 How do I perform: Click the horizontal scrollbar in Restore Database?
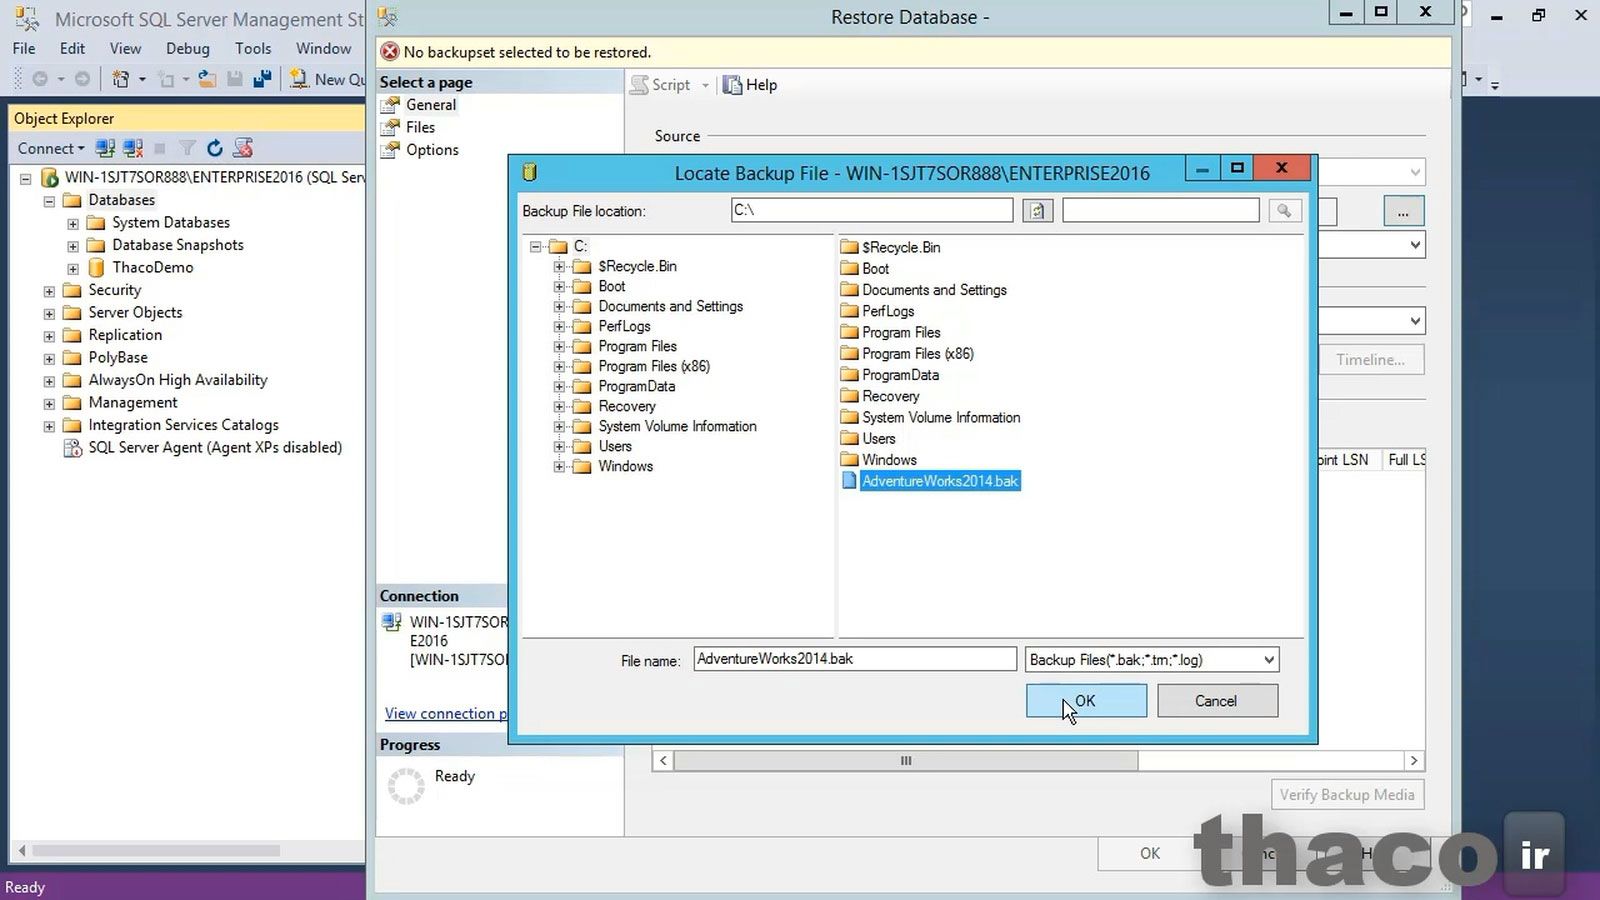[906, 761]
